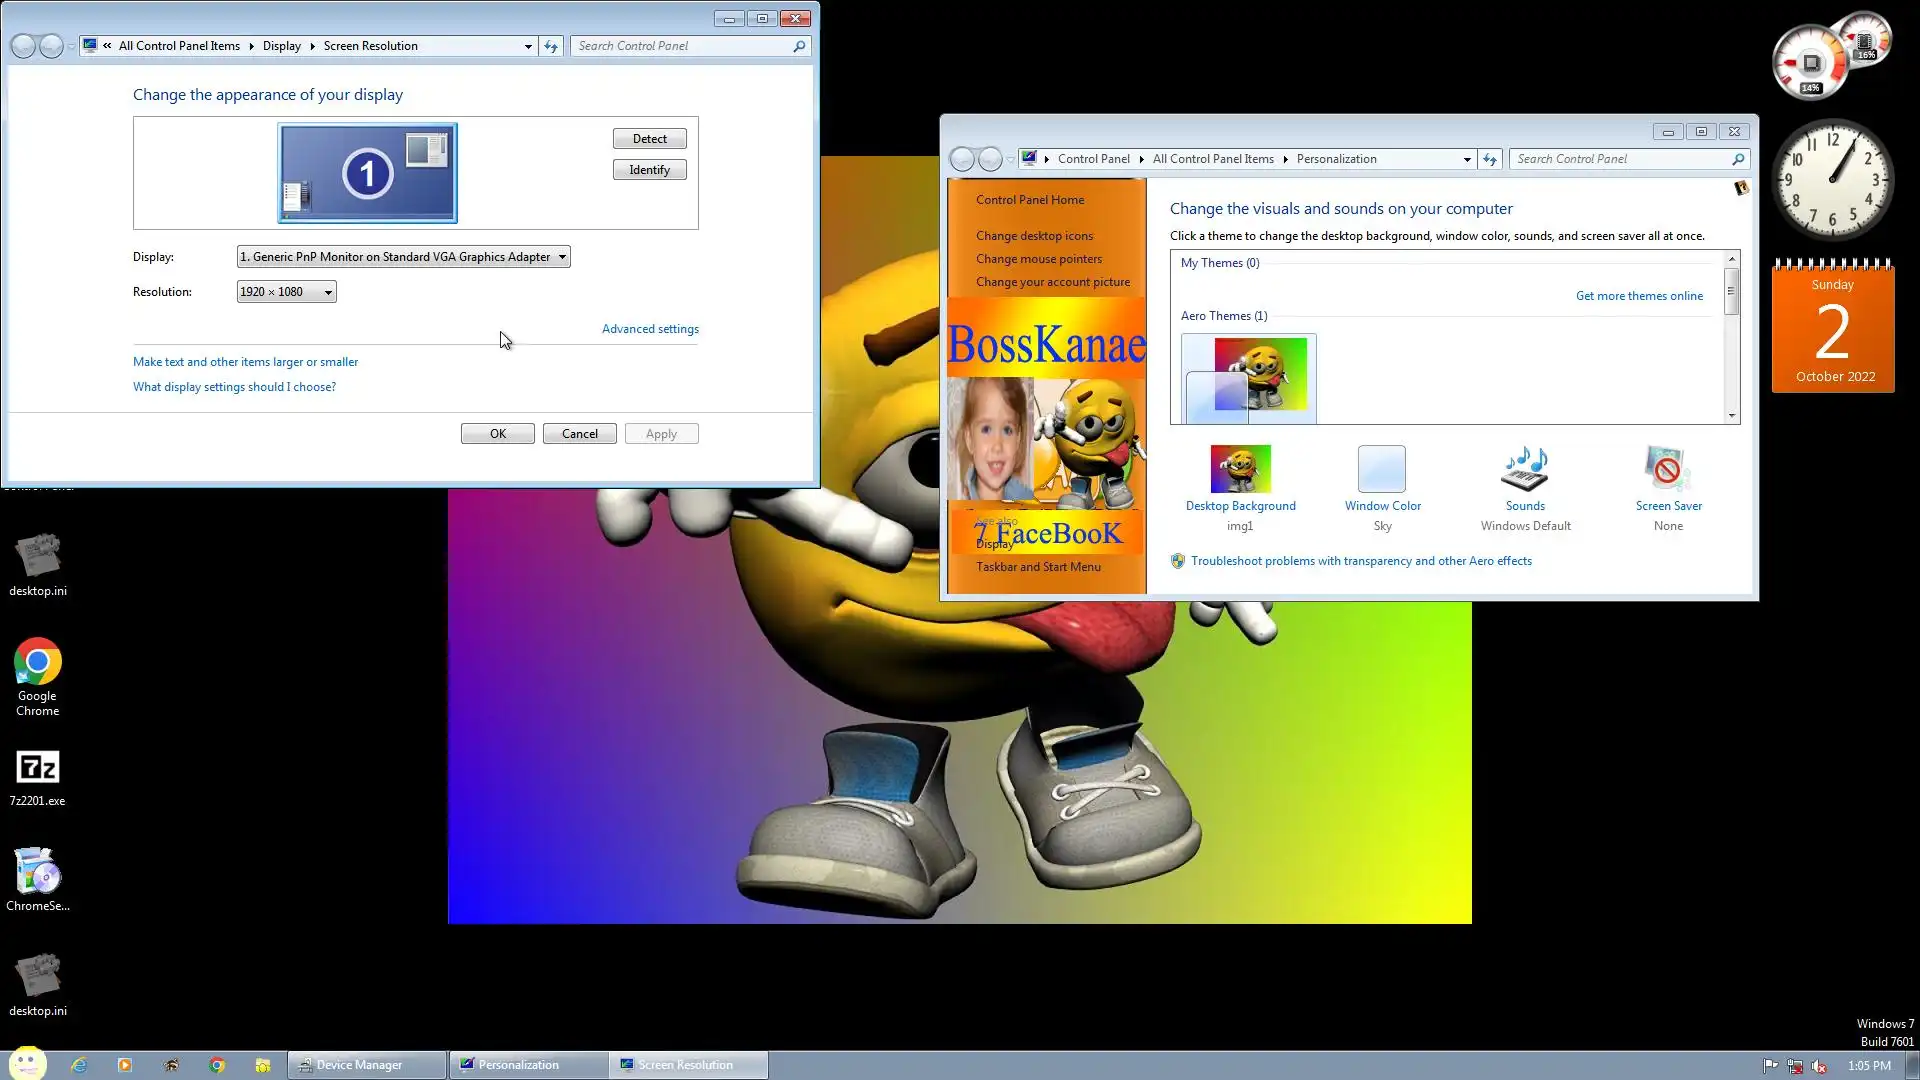Image resolution: width=1920 pixels, height=1080 pixels.
Task: Click the Personalization help icon
Action: pyautogui.click(x=1741, y=188)
